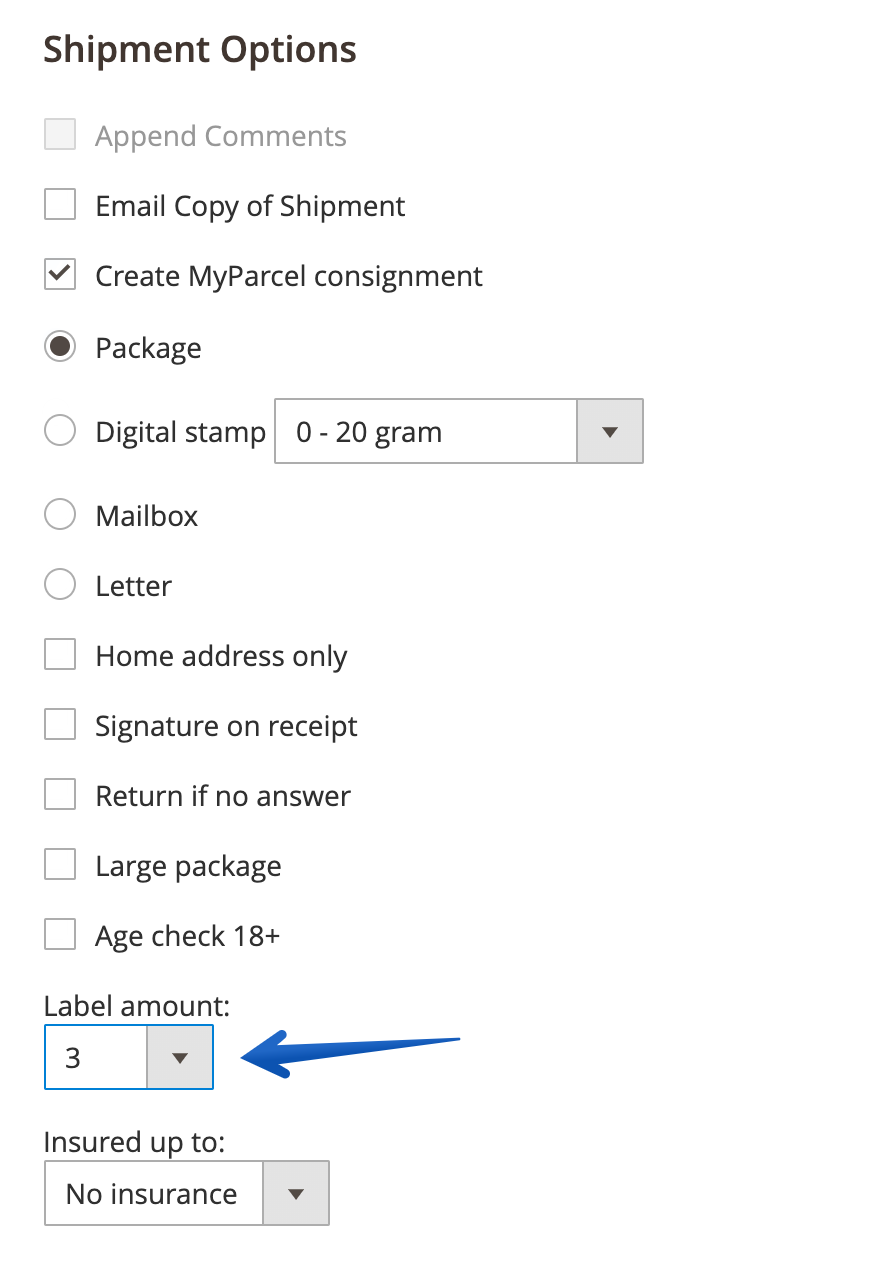Select the Package radio button

coord(60,348)
